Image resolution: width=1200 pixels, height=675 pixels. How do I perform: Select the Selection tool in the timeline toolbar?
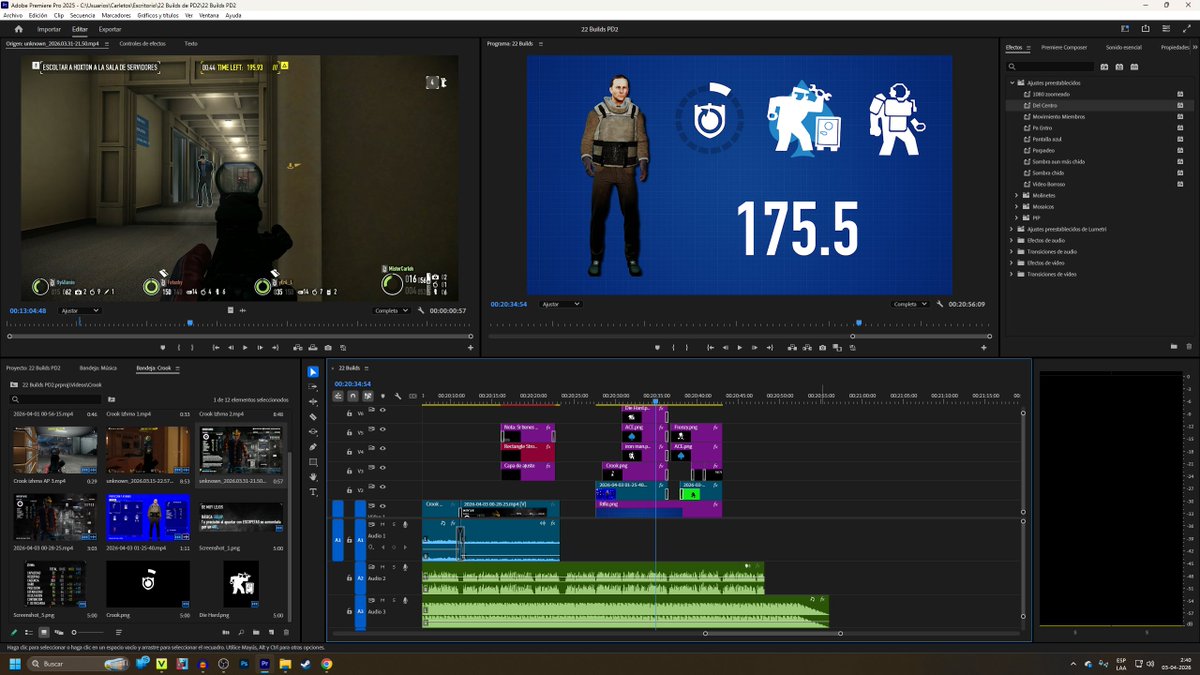[x=313, y=372]
